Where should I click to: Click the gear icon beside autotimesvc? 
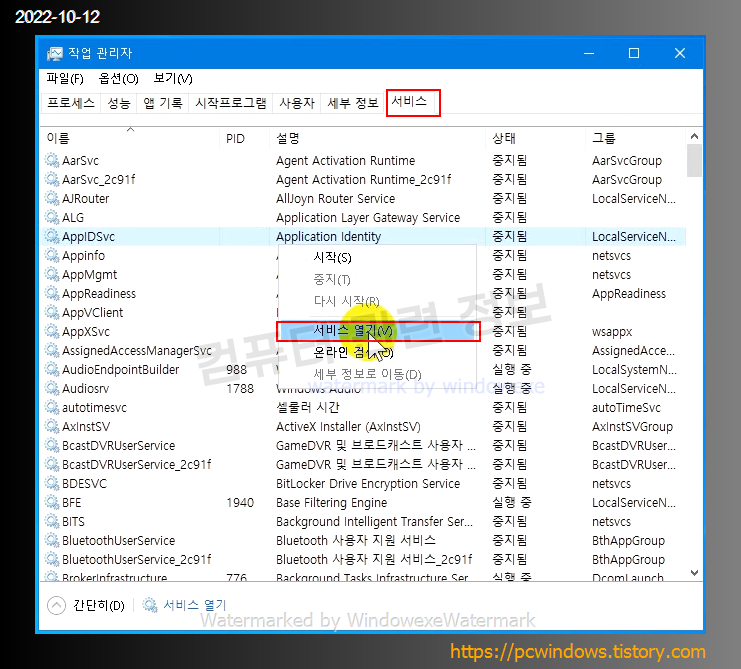52,407
